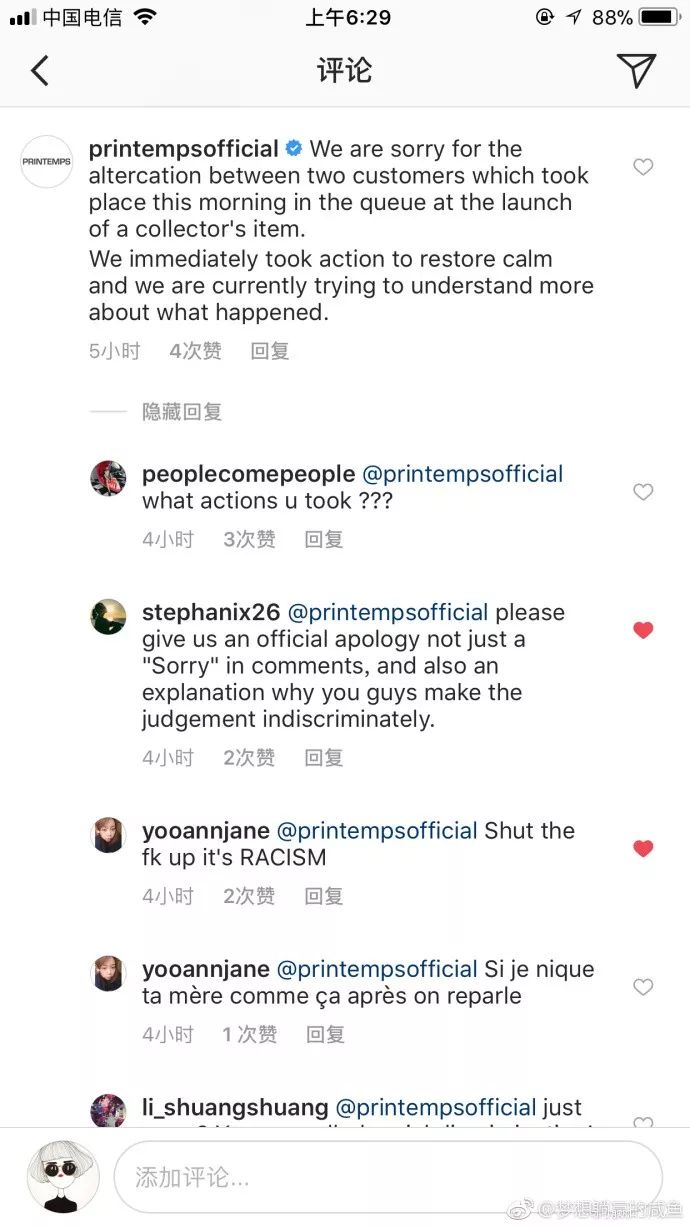Tap 回复 under printempsofficial's comment

(x=270, y=351)
